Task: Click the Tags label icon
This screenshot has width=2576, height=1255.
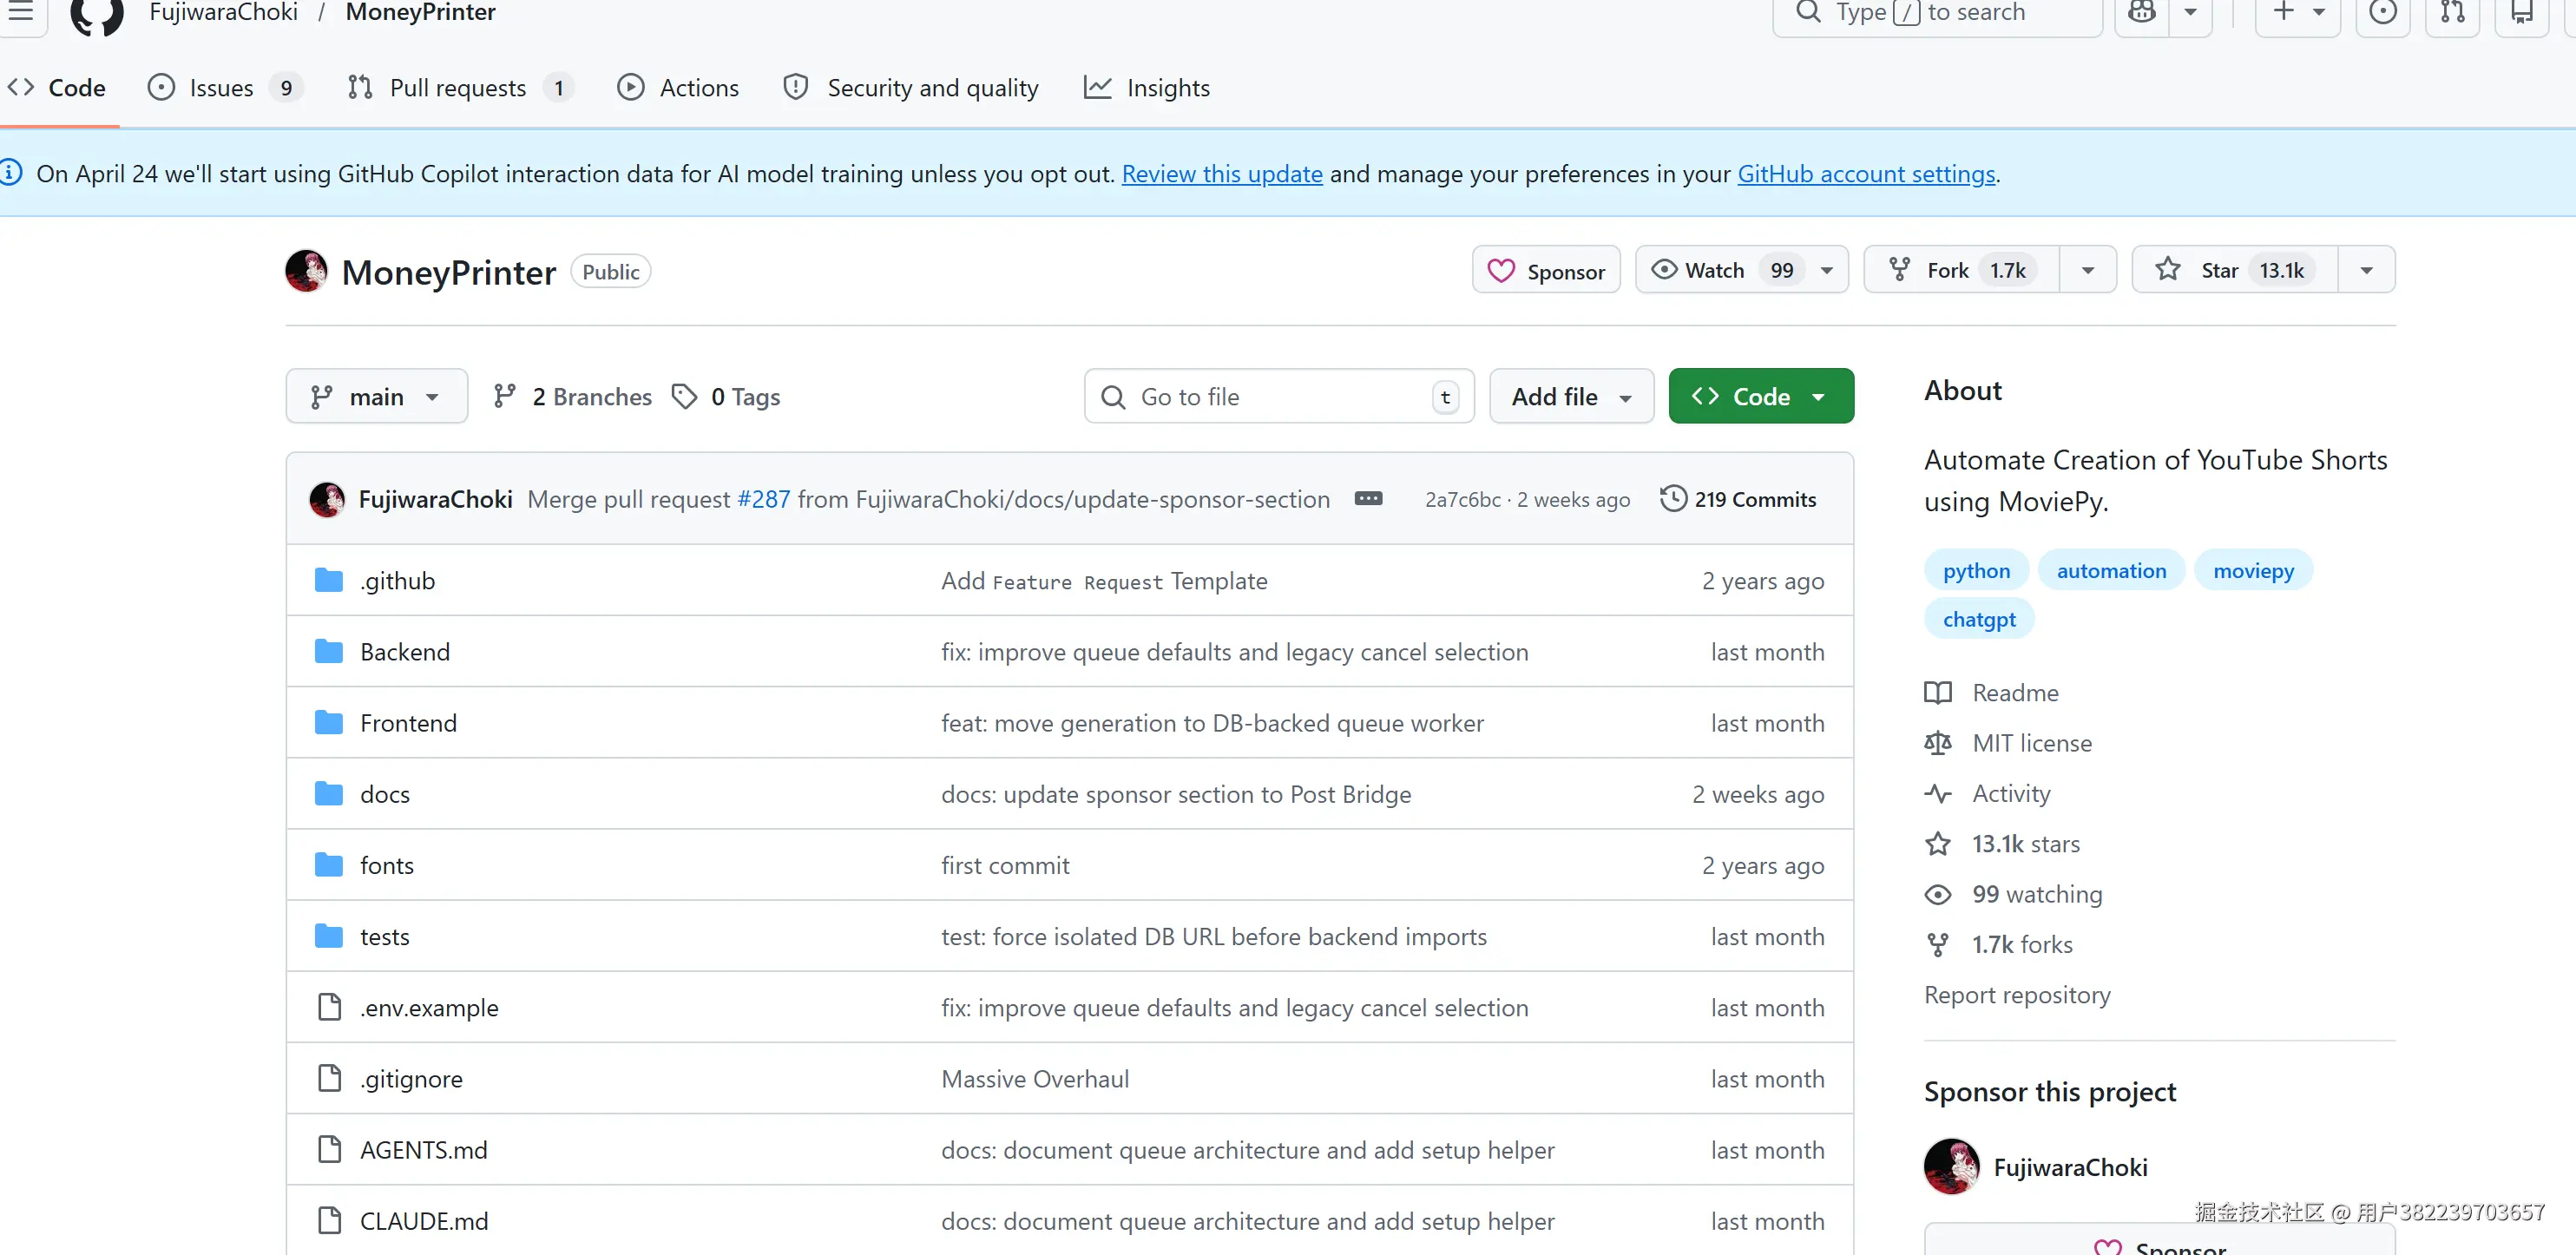Action: tap(684, 397)
